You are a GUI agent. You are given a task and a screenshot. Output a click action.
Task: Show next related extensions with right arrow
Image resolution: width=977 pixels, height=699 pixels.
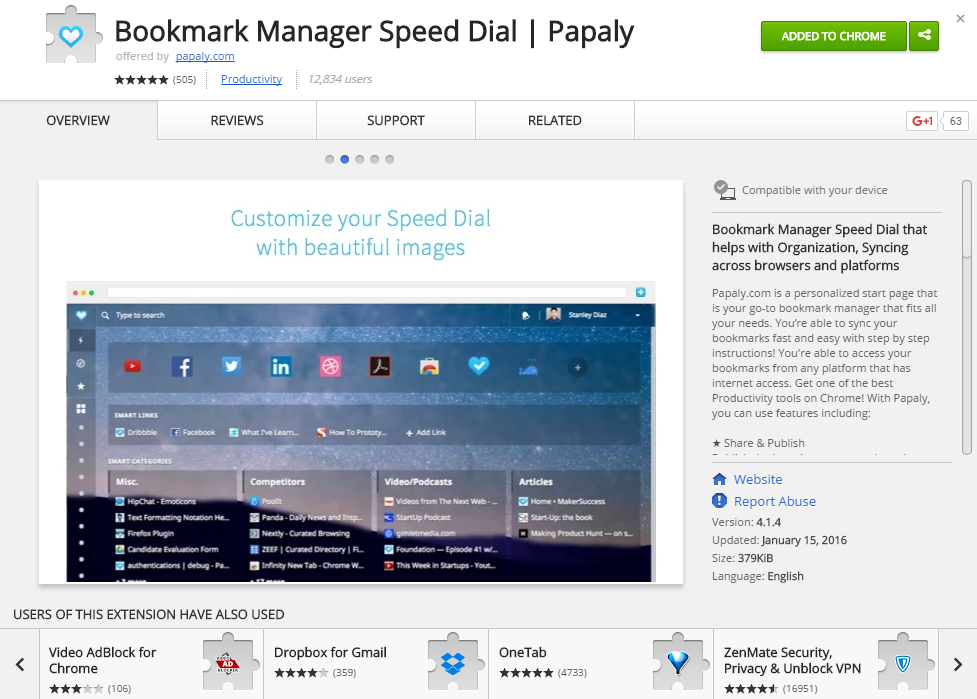pyautogui.click(x=958, y=664)
